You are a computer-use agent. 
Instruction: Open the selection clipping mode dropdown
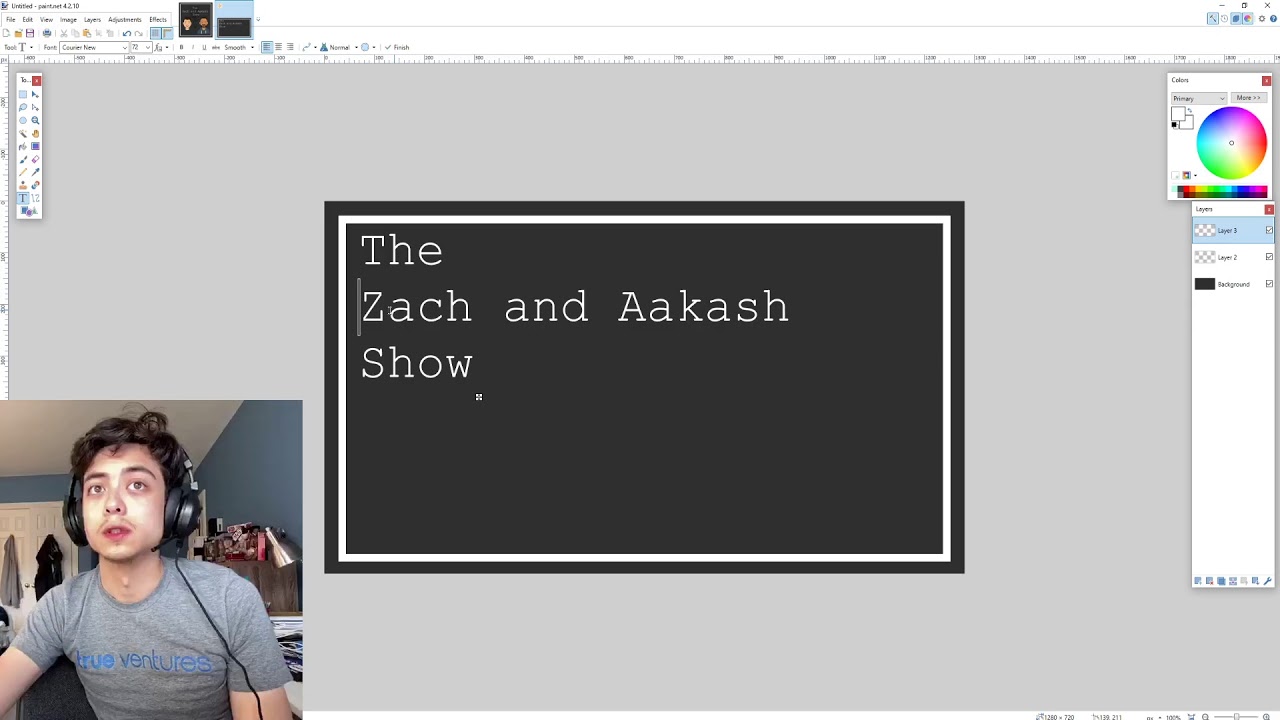368,47
